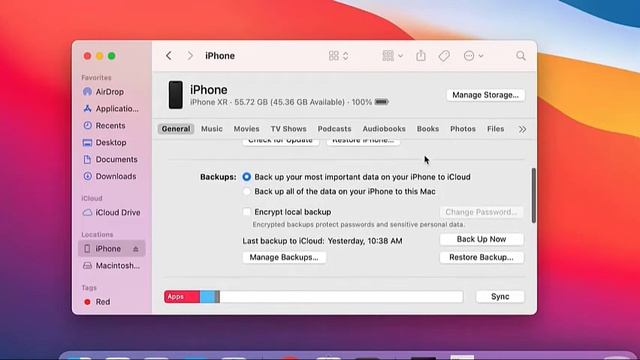
Task: Show more tabs with double chevron
Action: (522, 129)
